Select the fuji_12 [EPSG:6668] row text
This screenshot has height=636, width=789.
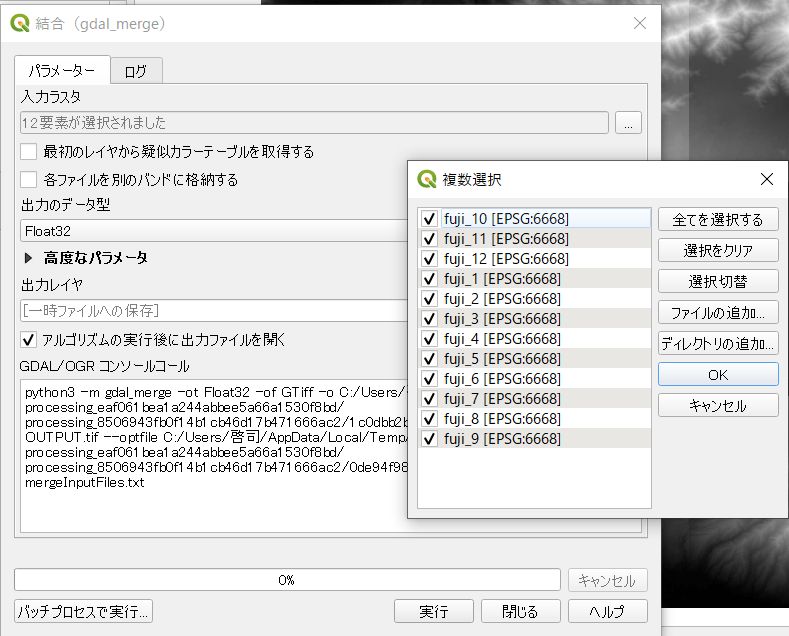click(x=506, y=259)
